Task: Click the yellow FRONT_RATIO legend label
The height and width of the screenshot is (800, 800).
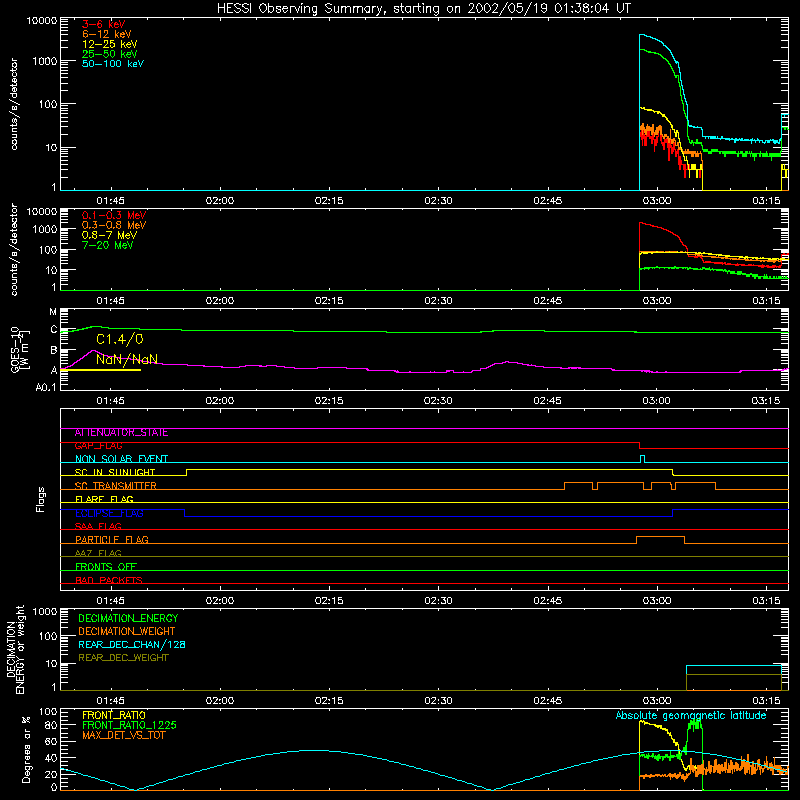Action: coord(114,715)
